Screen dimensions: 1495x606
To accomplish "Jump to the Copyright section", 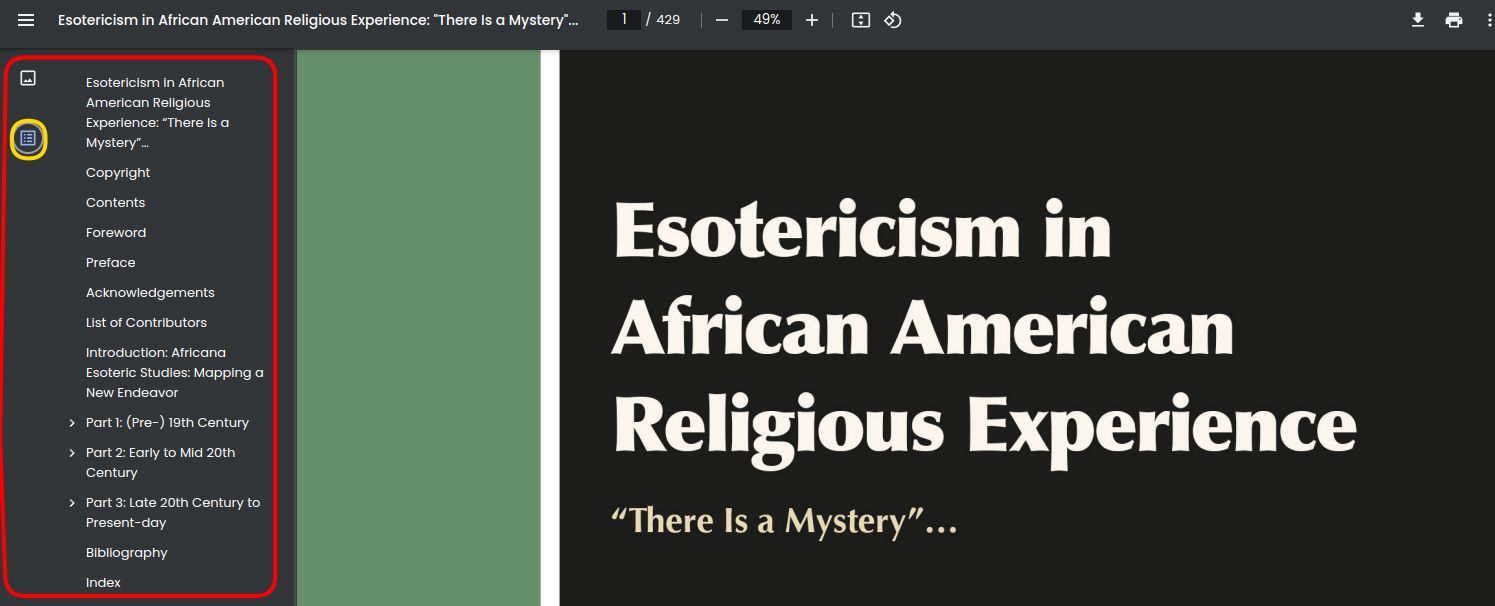I will pos(118,173).
